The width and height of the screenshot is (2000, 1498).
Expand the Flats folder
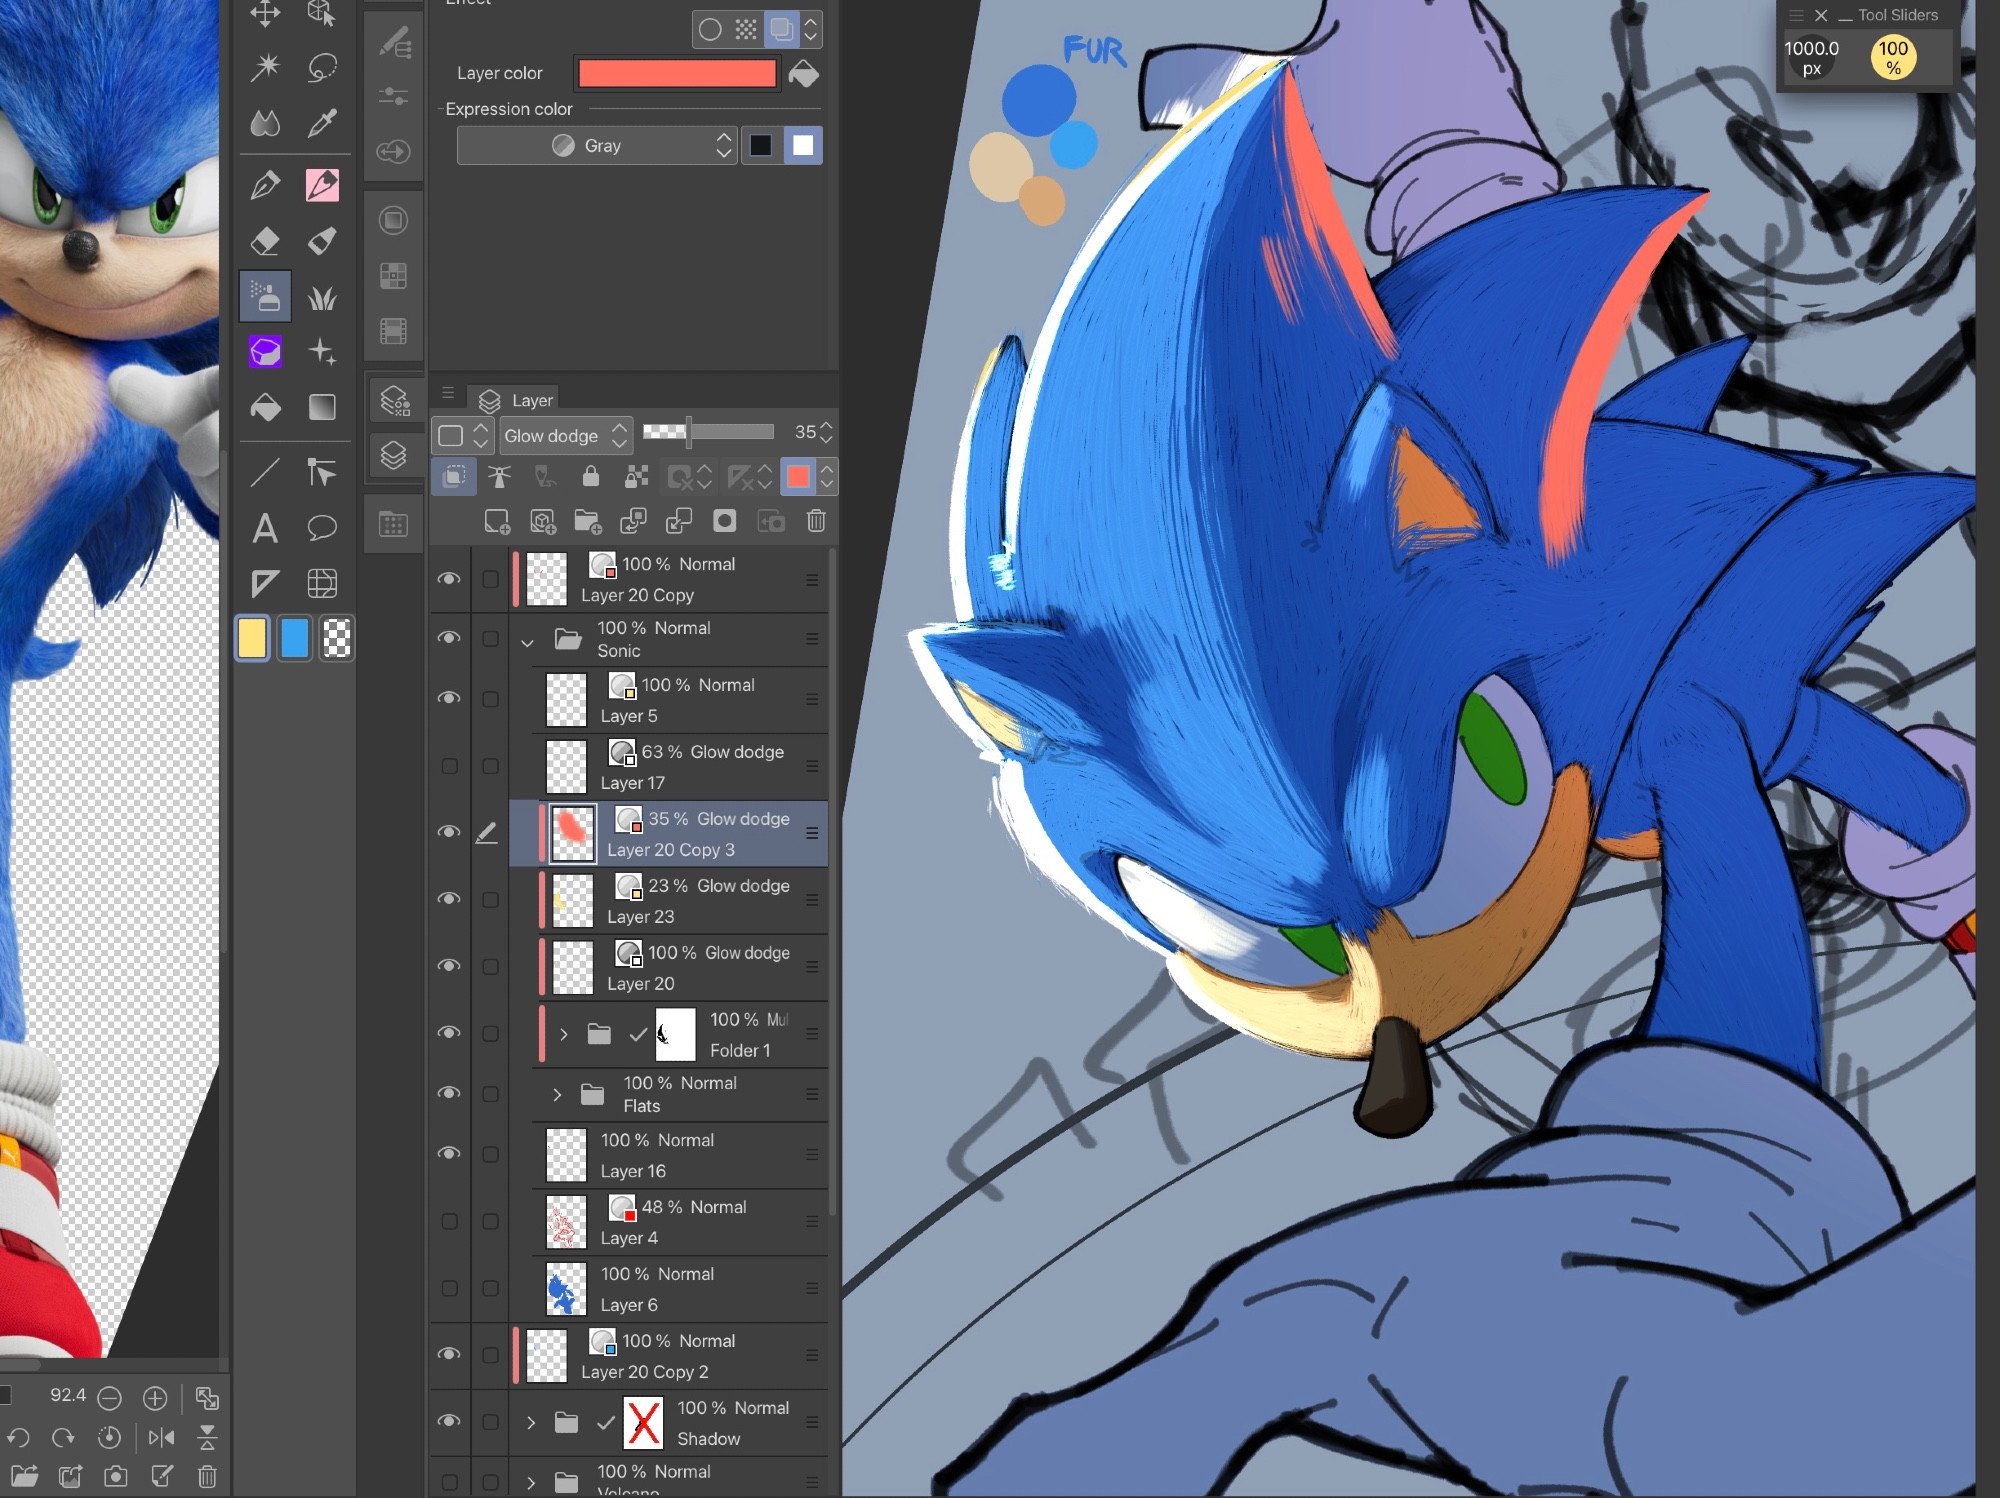(557, 1094)
